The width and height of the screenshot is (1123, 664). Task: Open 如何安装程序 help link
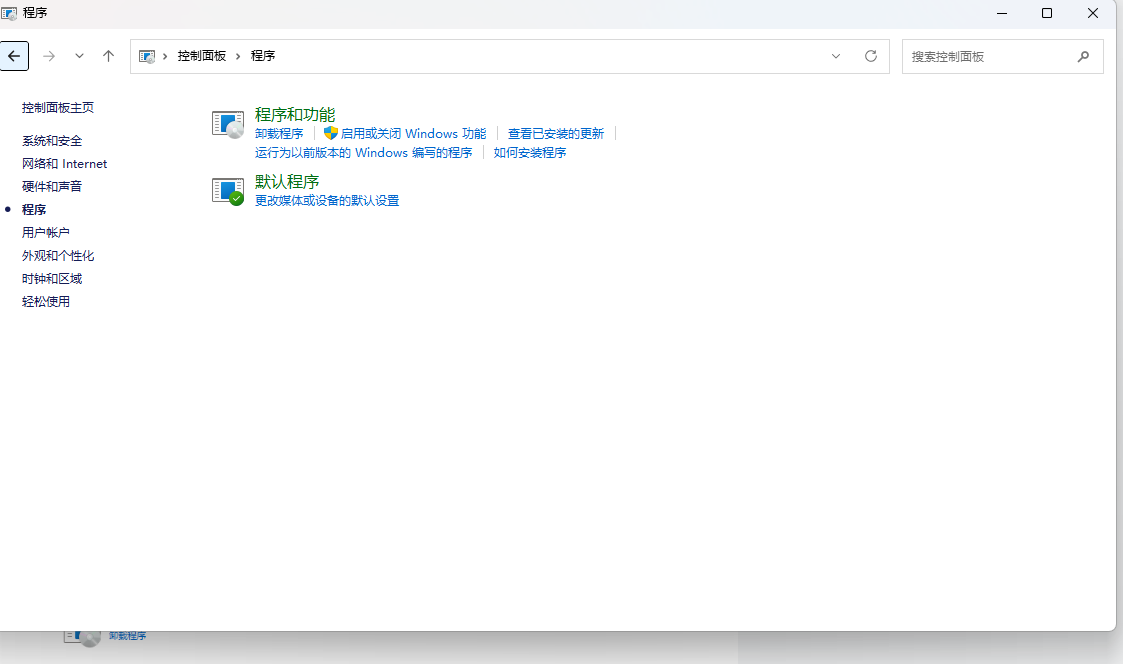530,152
